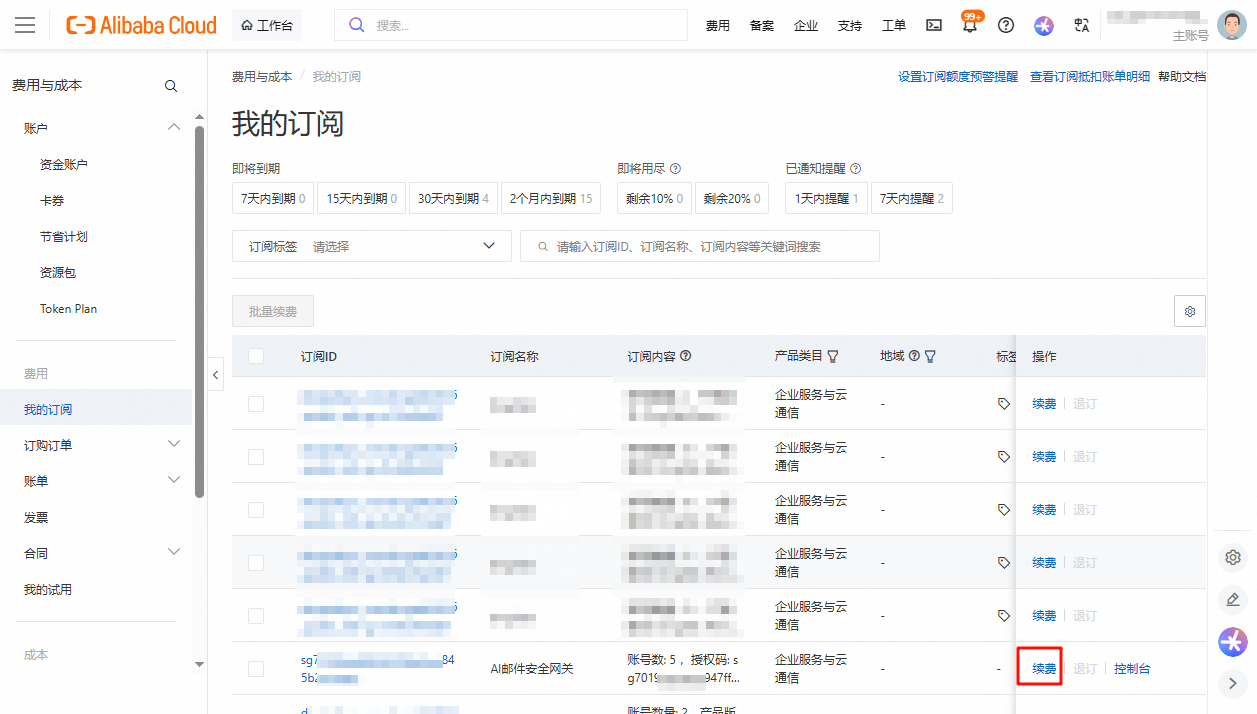The width and height of the screenshot is (1257, 714).
Task: Expand 合同 in the sidebar
Action: point(174,552)
